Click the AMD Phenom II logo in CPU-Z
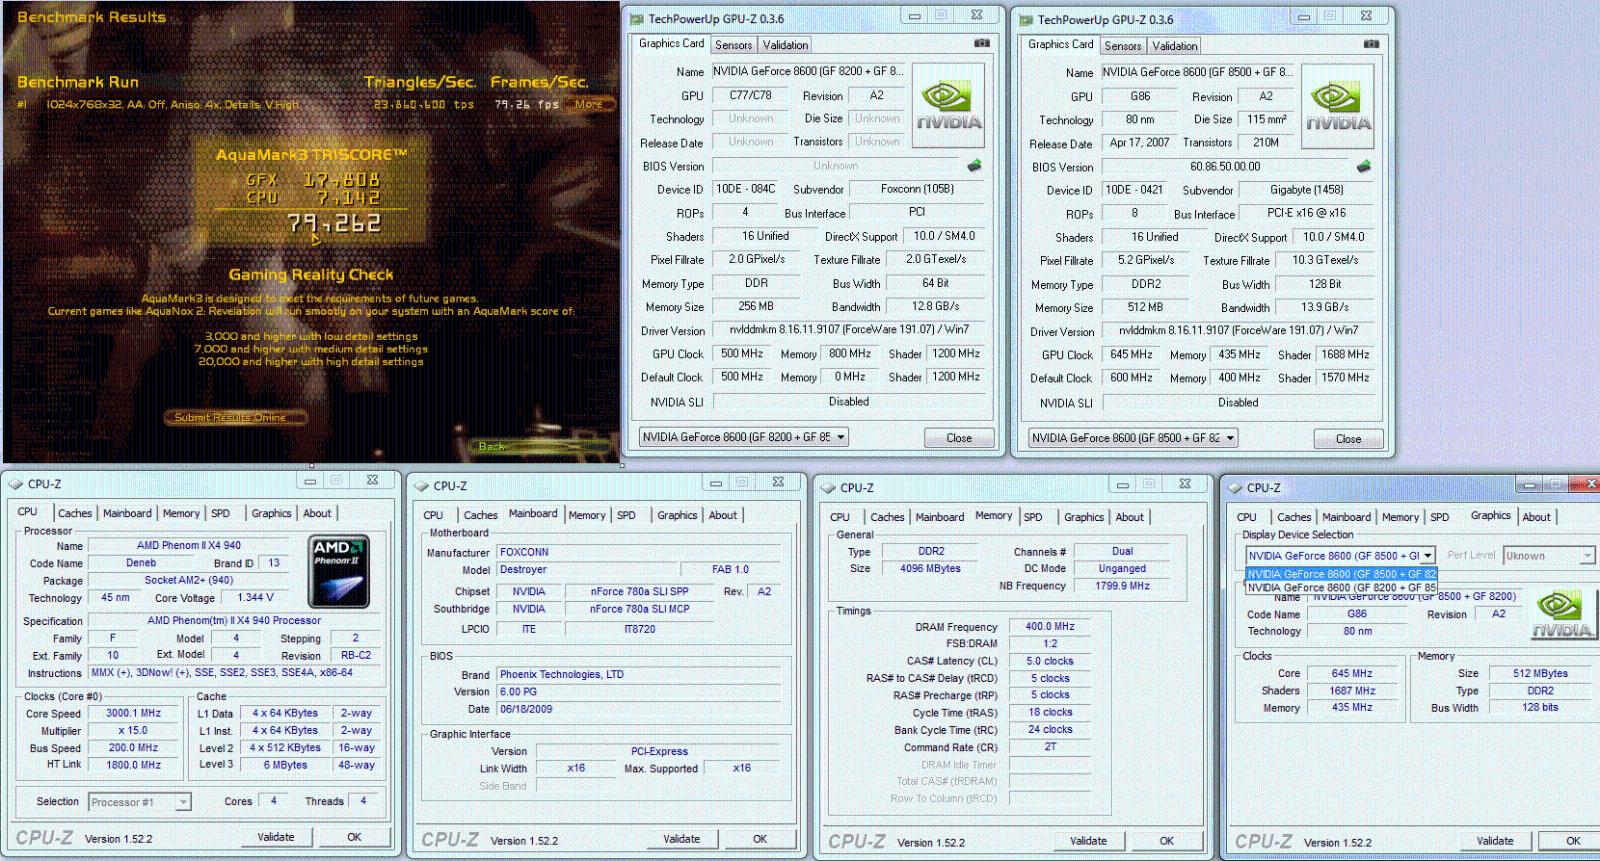Viewport: 1600px width, 861px height. 340,572
